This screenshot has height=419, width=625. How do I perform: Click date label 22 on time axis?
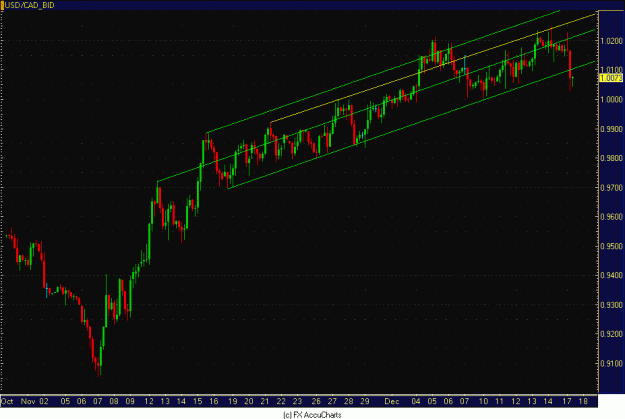tap(281, 401)
